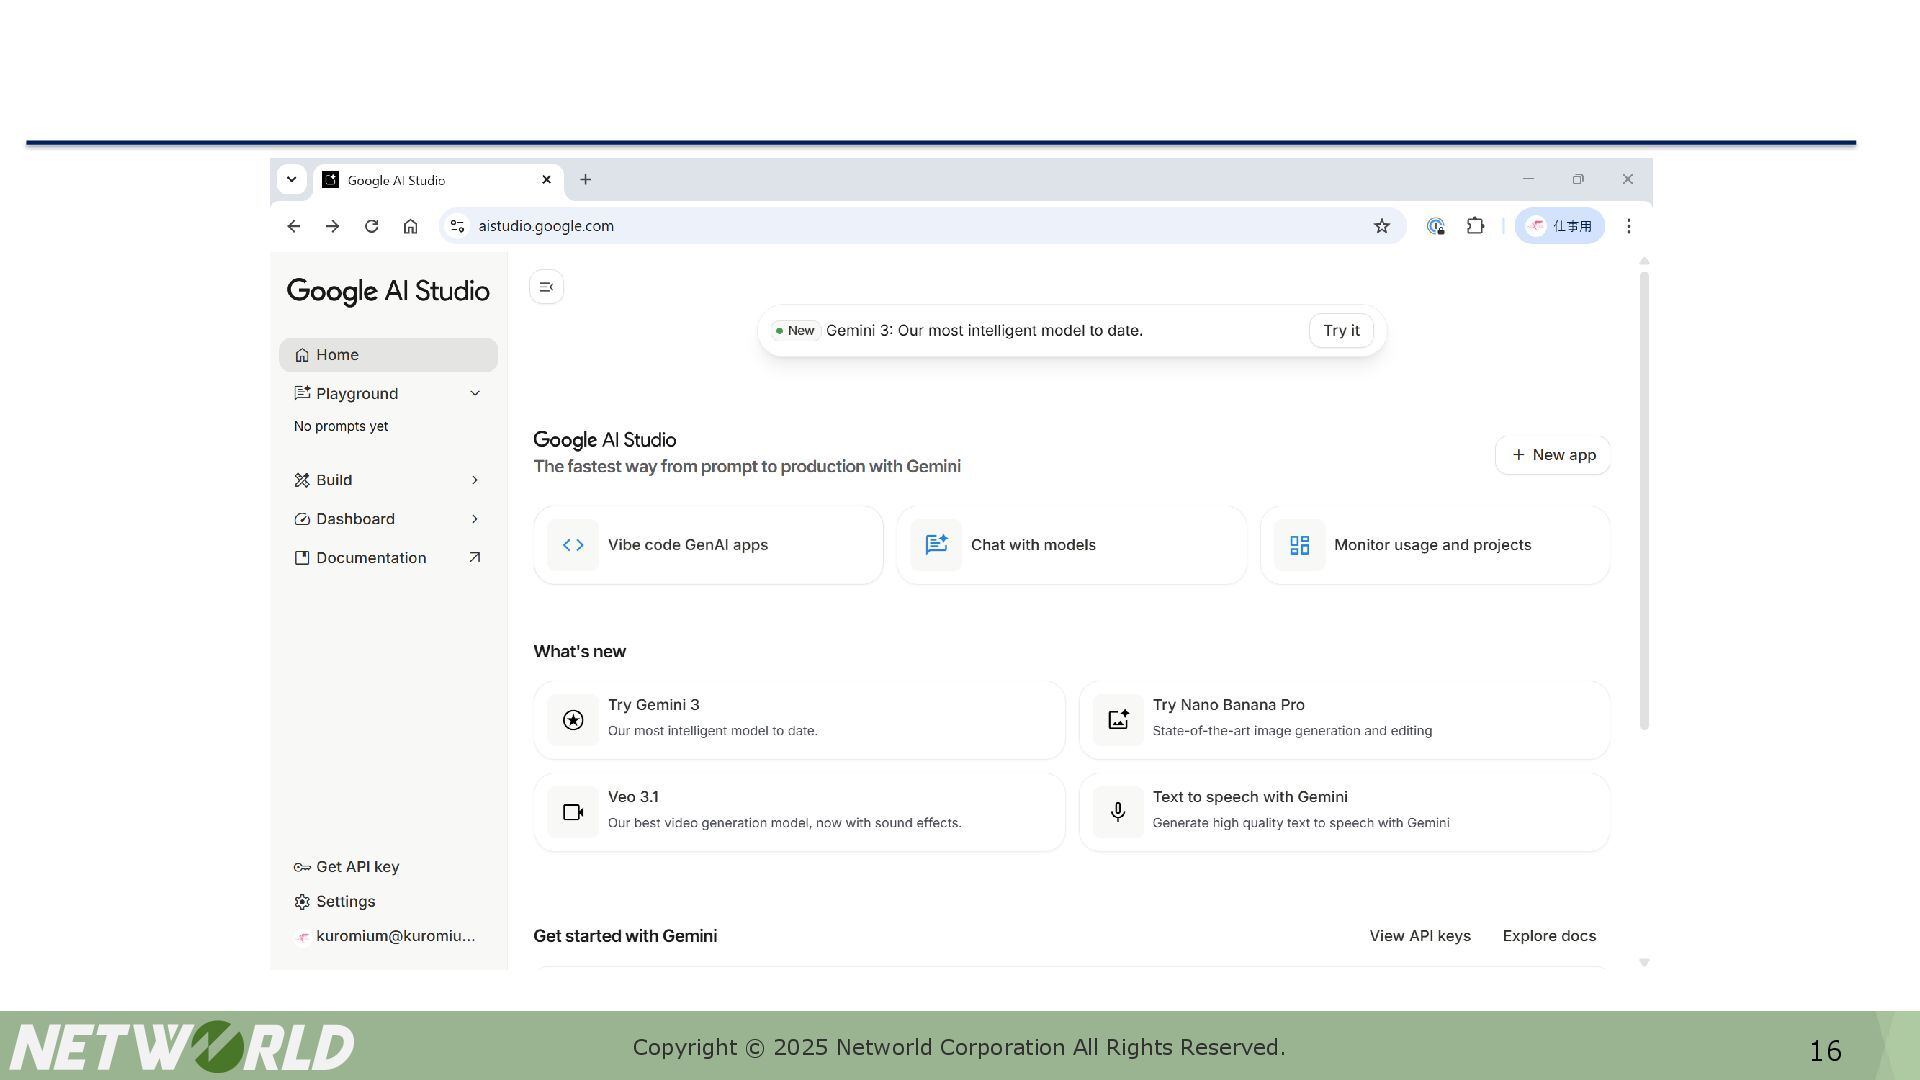Expand the Build submenu arrow
This screenshot has width=1920, height=1080.
tap(475, 480)
